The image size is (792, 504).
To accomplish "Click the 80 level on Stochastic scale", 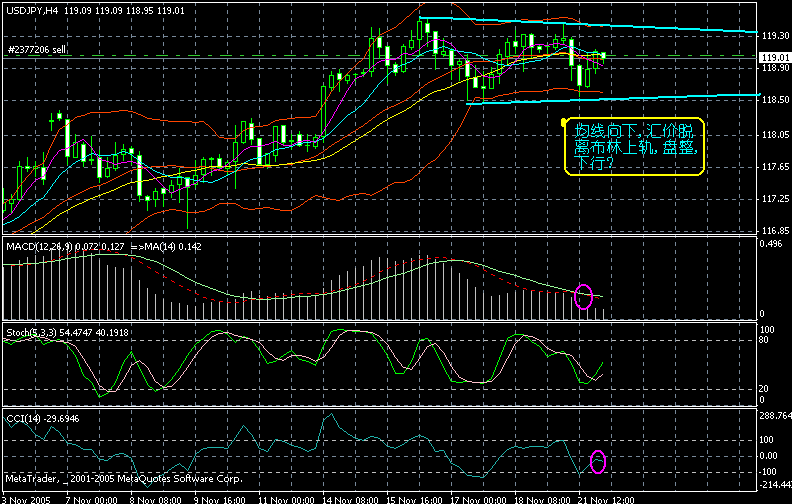I will pyautogui.click(x=764, y=340).
